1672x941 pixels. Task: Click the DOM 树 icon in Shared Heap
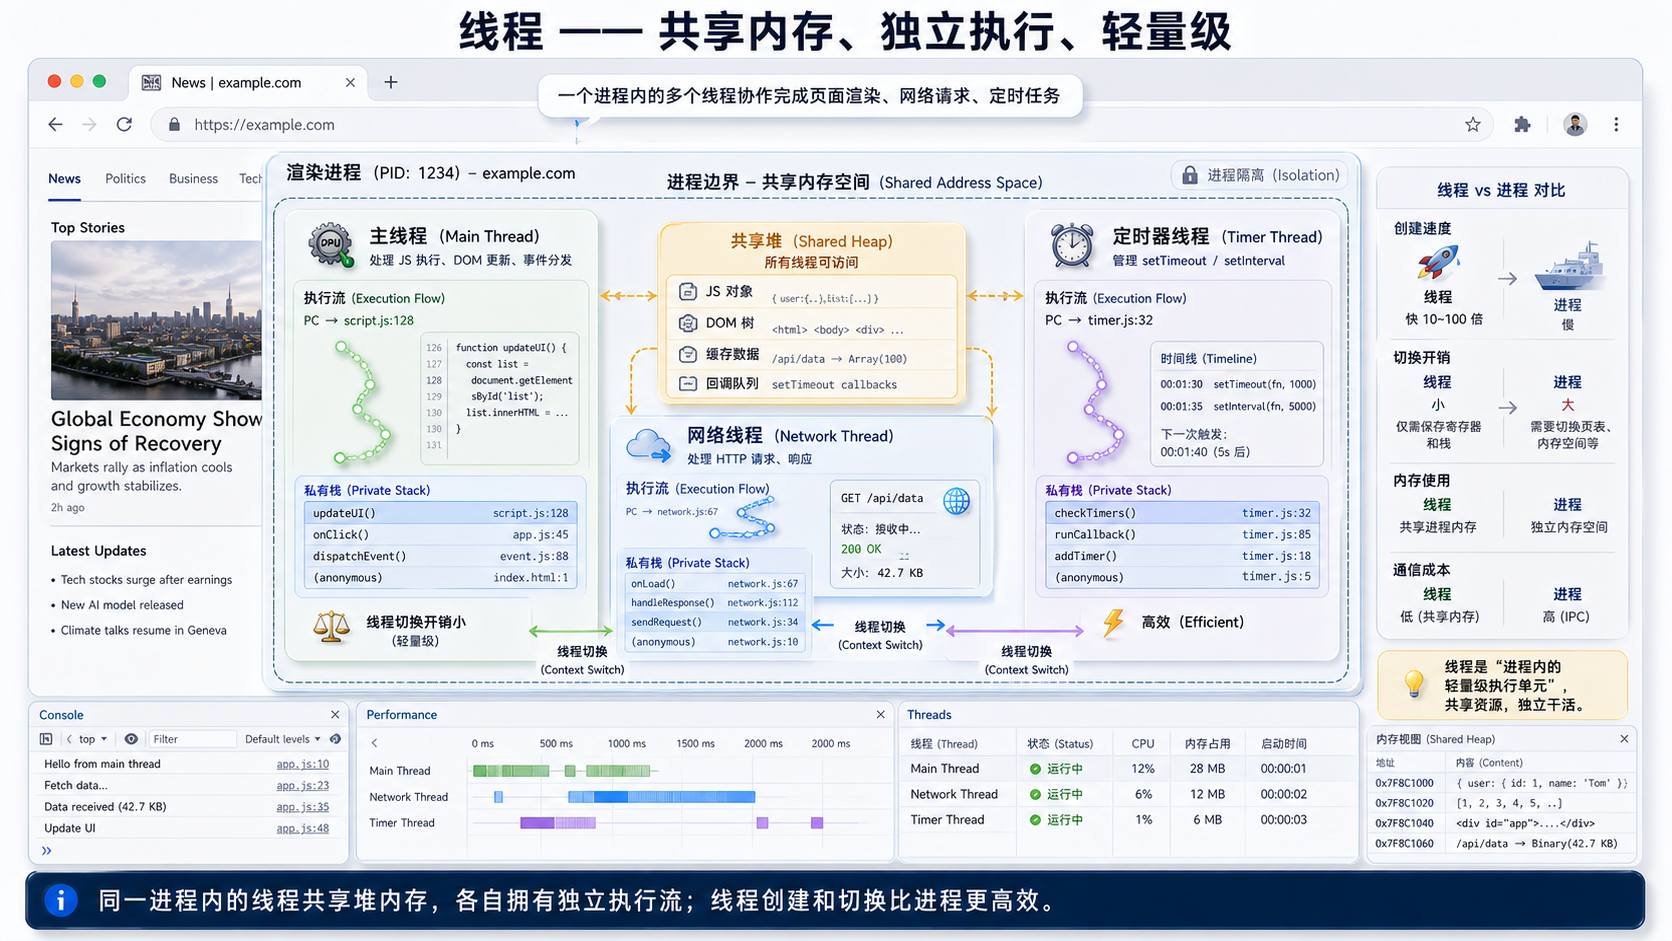pyautogui.click(x=688, y=323)
